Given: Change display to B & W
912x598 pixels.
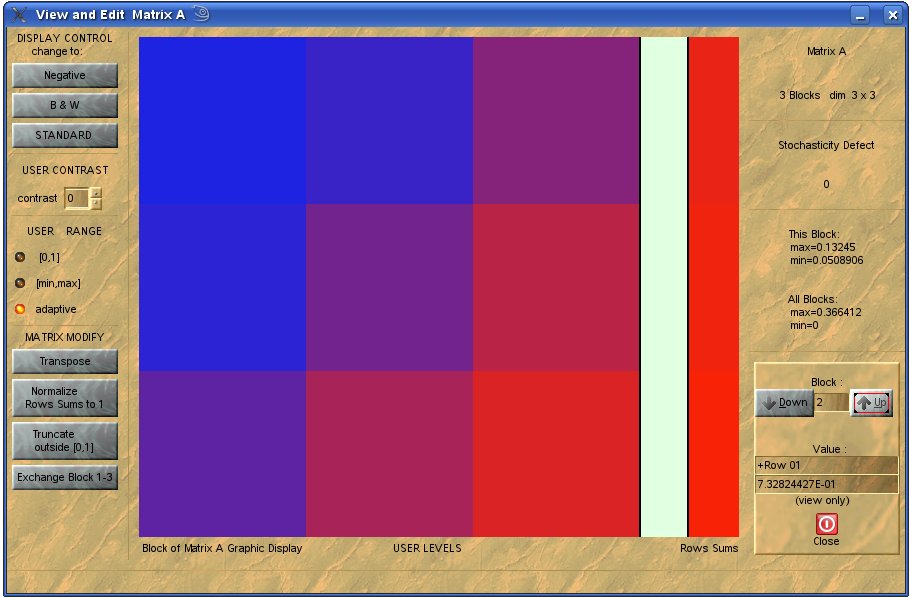Looking at the screenshot, I should (65, 105).
